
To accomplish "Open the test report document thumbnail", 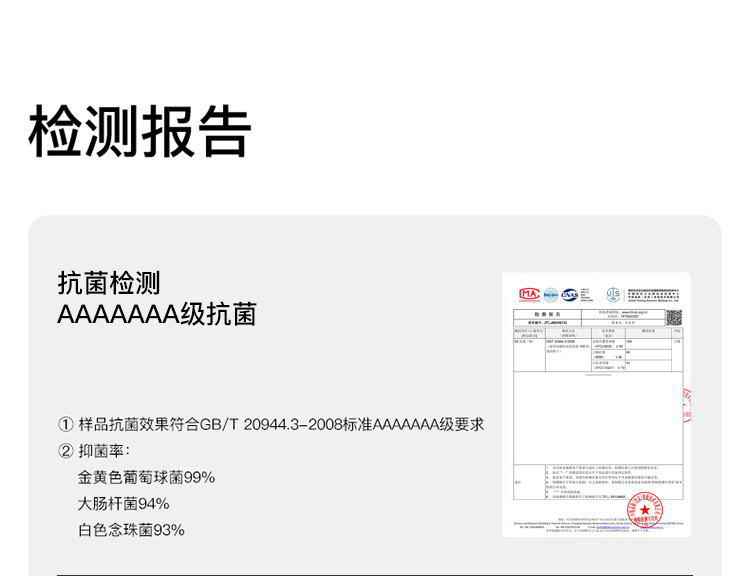I will click(597, 404).
